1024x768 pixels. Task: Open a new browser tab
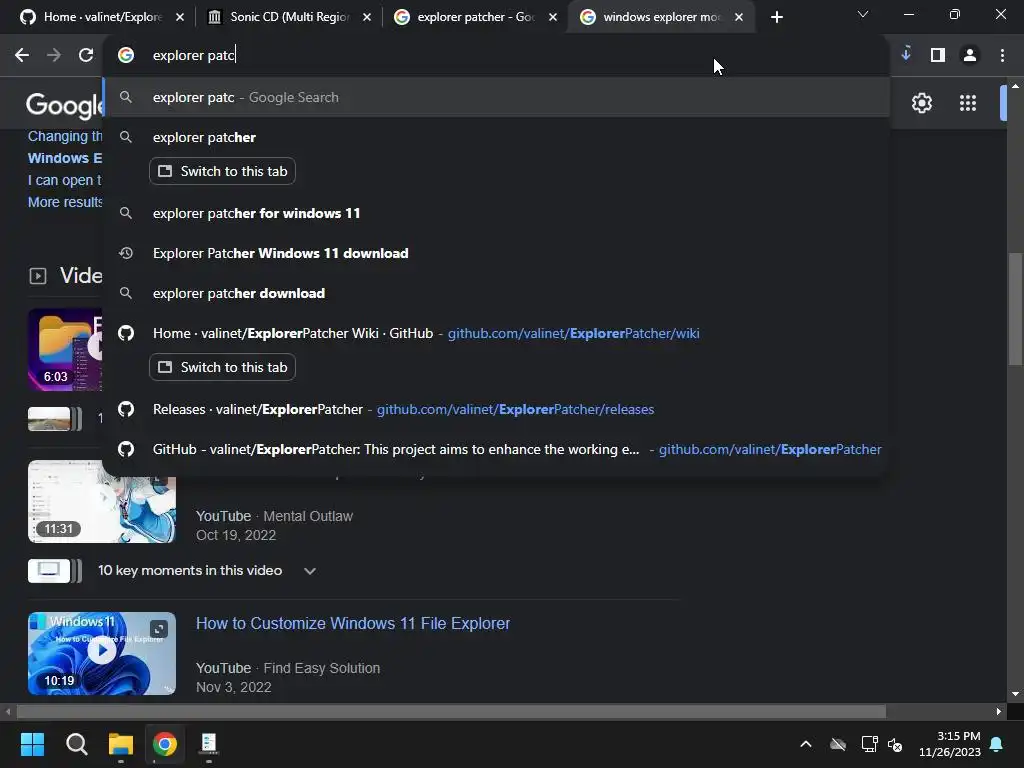(x=776, y=18)
